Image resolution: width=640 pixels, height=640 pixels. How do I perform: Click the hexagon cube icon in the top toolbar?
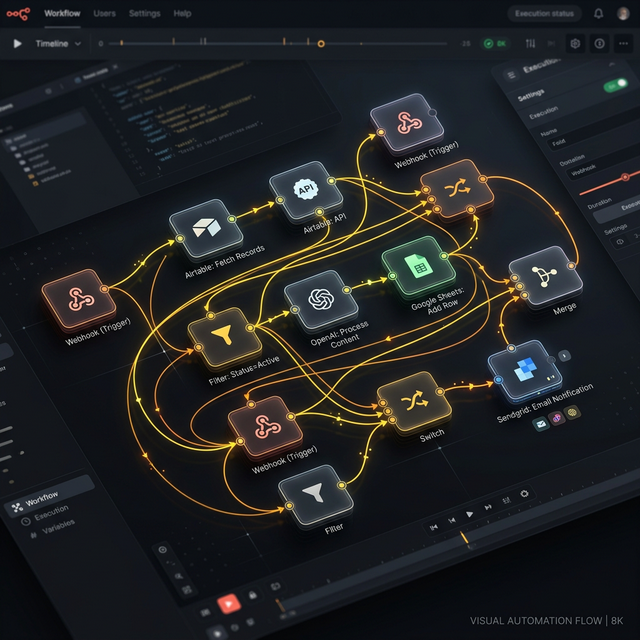click(x=575, y=43)
